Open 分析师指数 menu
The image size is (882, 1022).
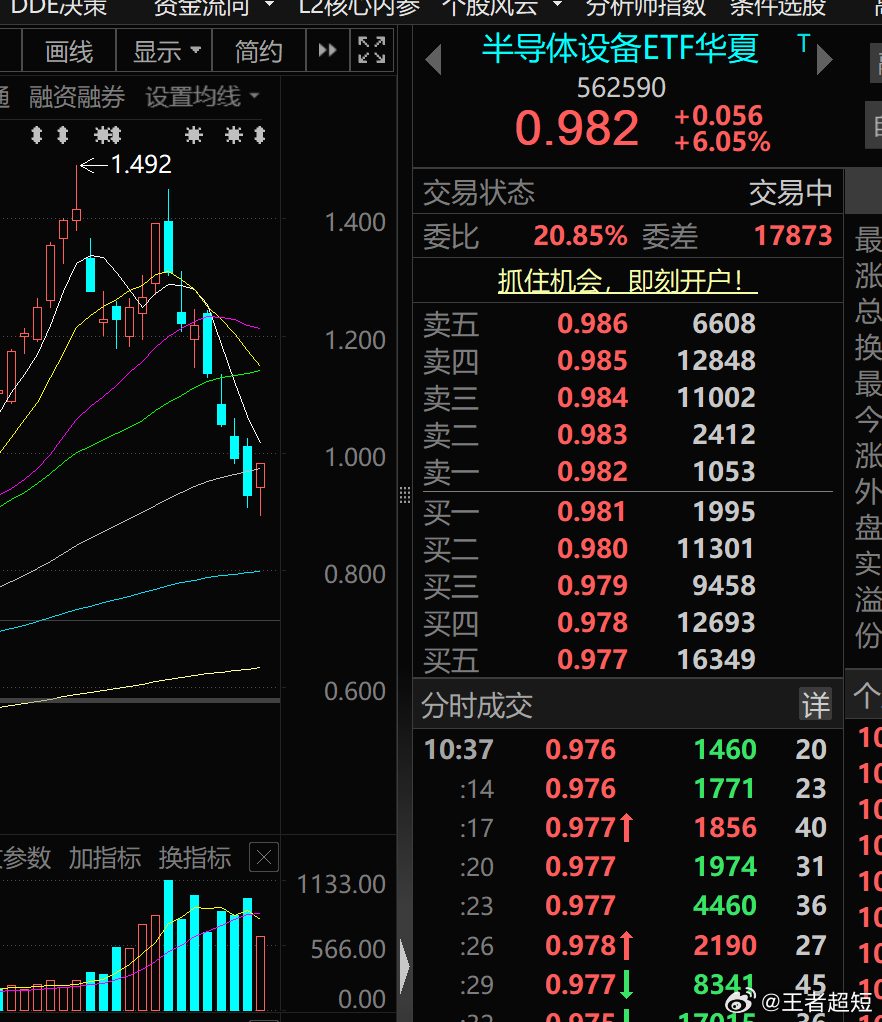pos(646,8)
